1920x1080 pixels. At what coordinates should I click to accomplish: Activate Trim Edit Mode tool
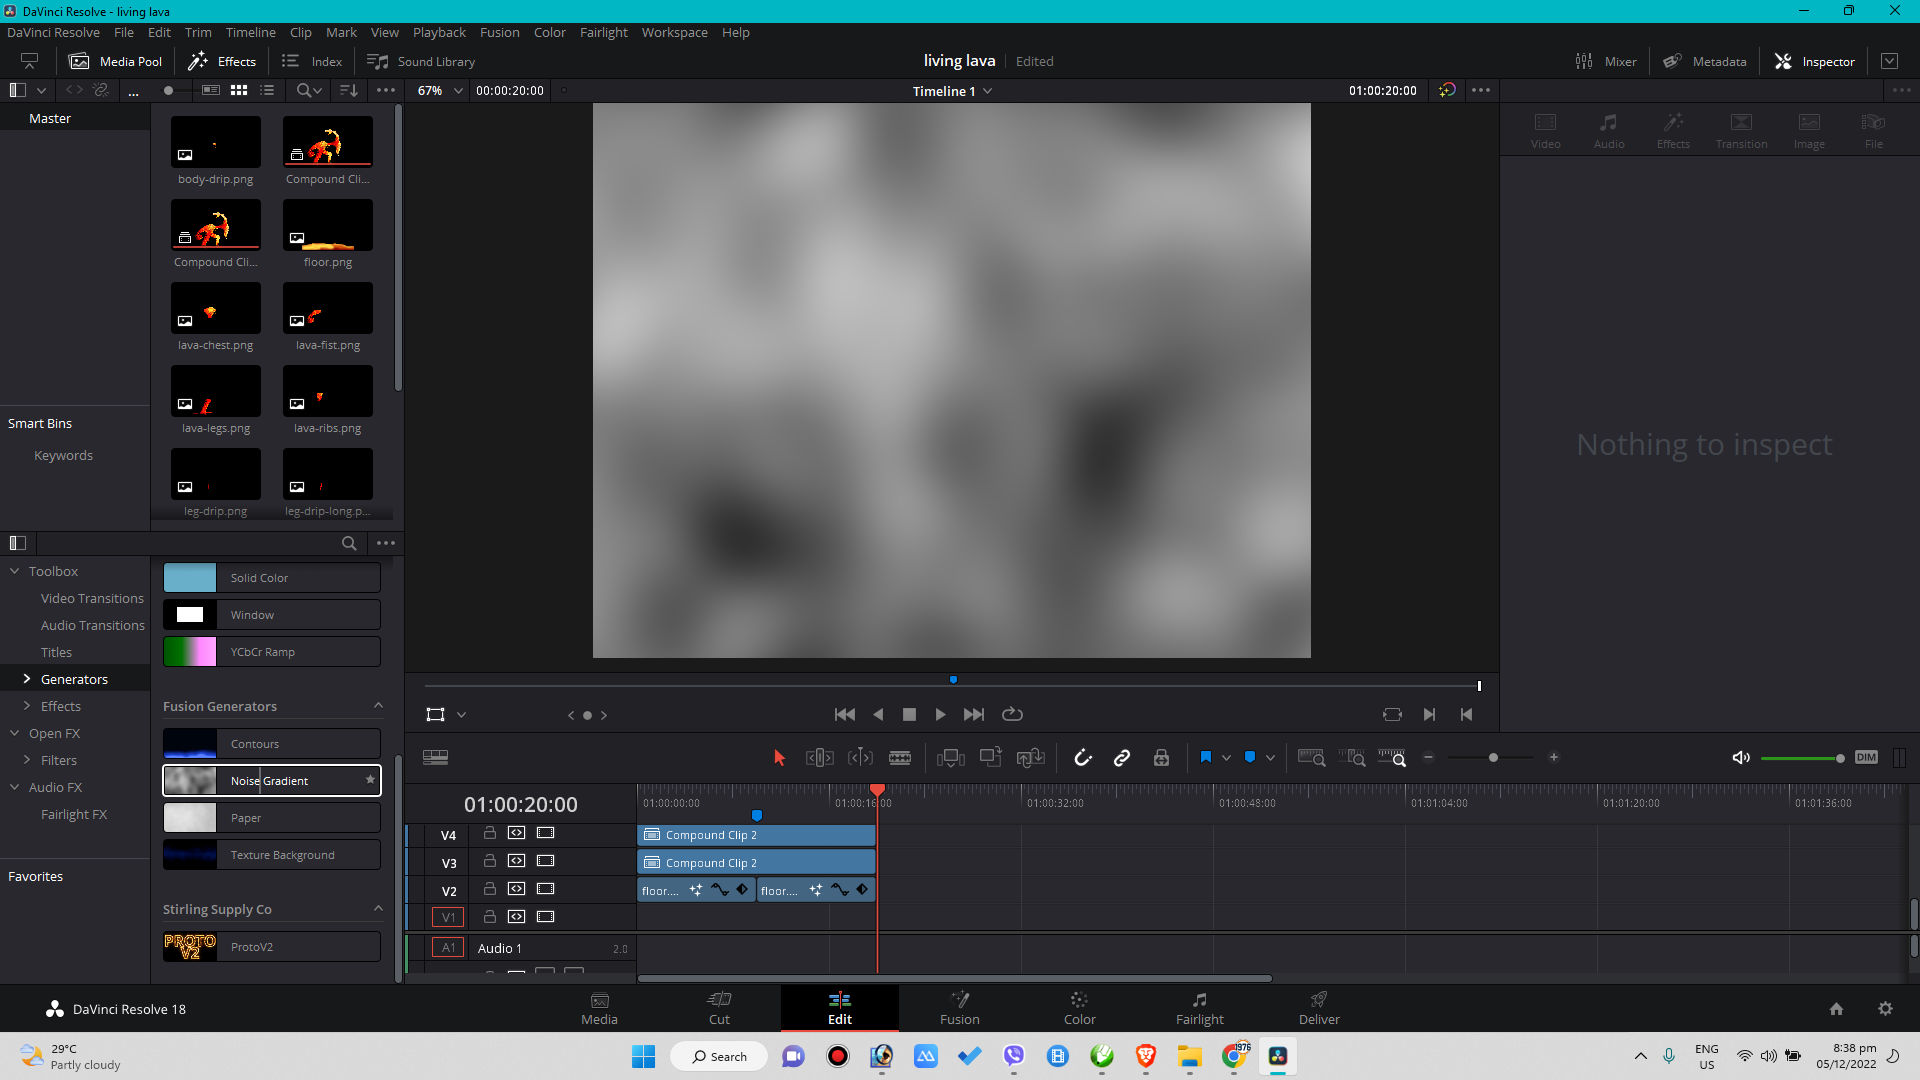click(x=820, y=758)
